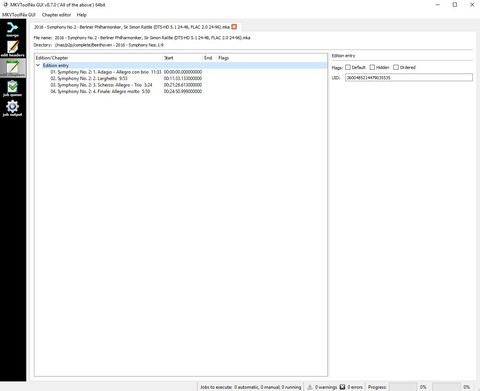This screenshot has width=480, height=391.
Task: Click the Edition/Chapter column header
Action: pyautogui.click(x=99, y=58)
